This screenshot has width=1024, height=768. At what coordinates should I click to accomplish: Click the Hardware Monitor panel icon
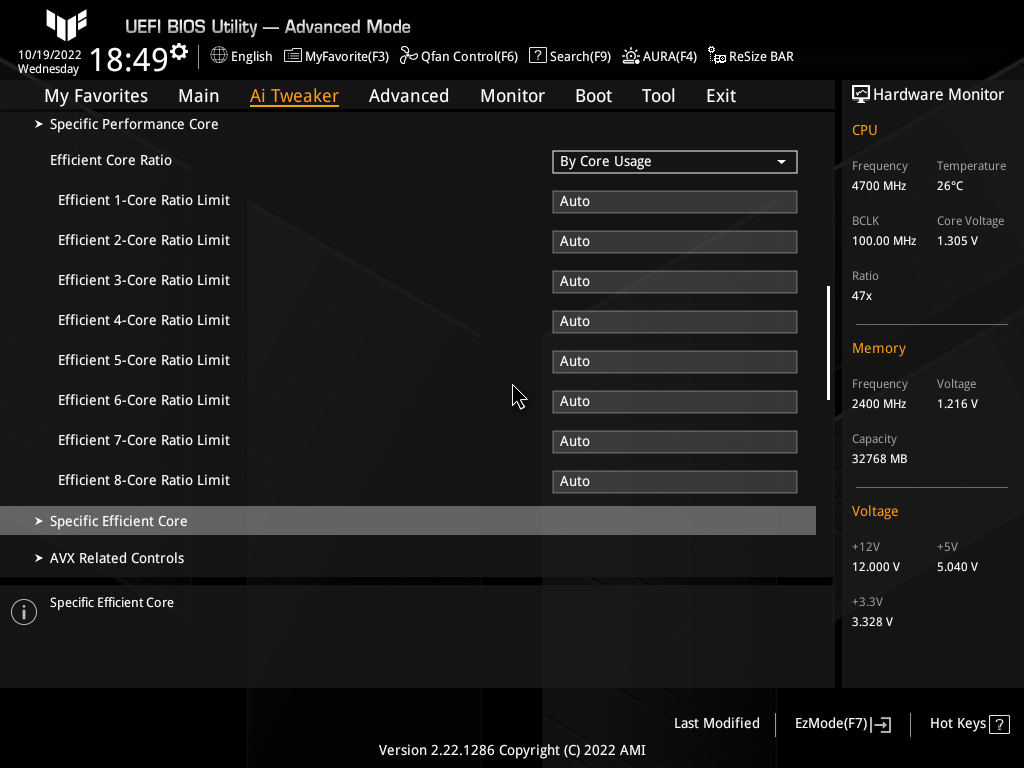click(861, 93)
